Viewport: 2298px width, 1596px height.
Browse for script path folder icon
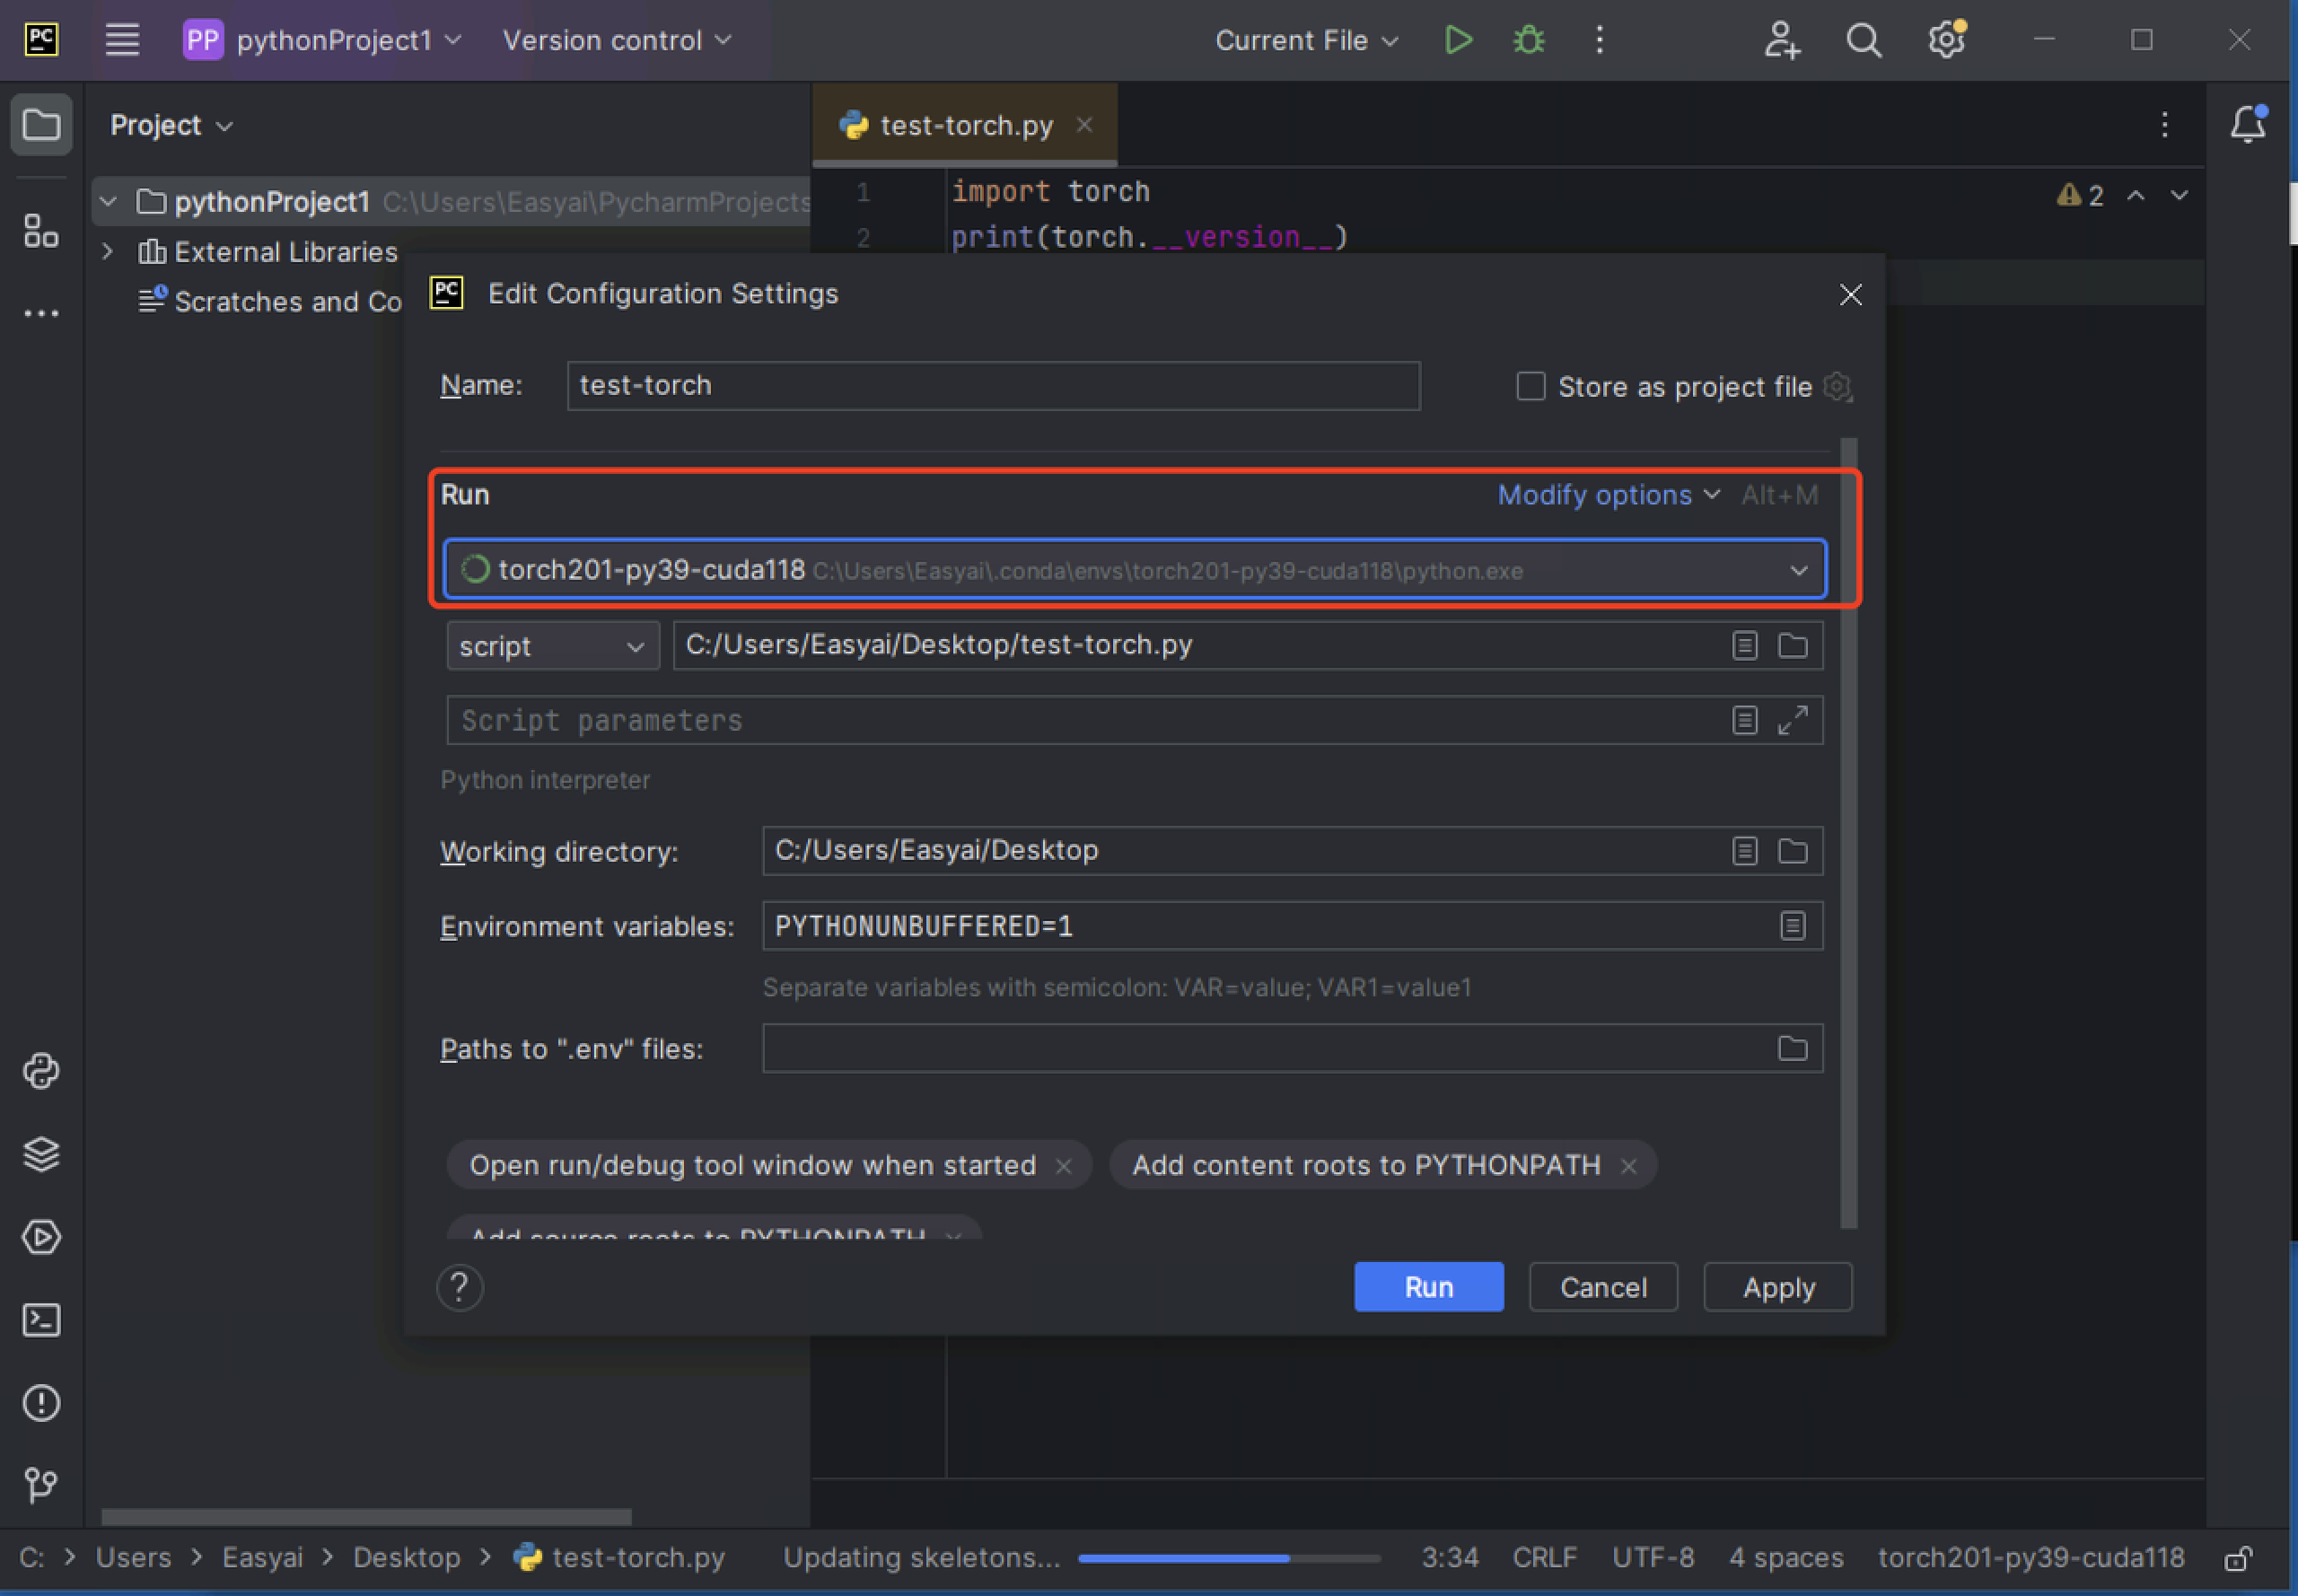tap(1792, 646)
